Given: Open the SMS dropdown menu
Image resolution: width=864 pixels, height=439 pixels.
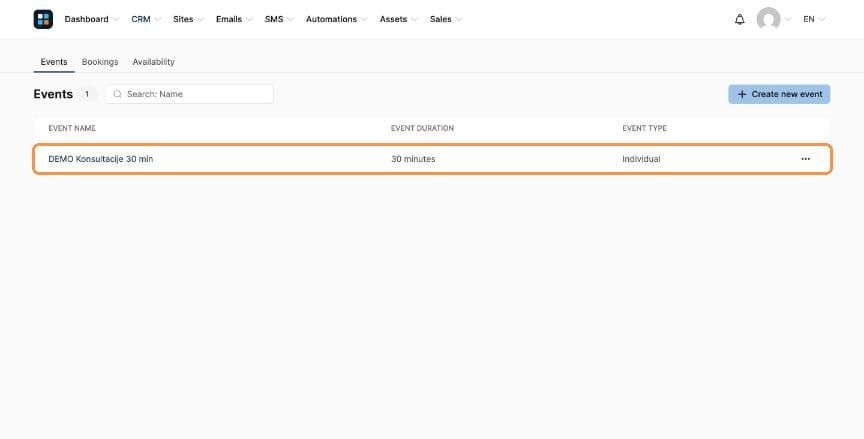Looking at the screenshot, I should point(279,19).
